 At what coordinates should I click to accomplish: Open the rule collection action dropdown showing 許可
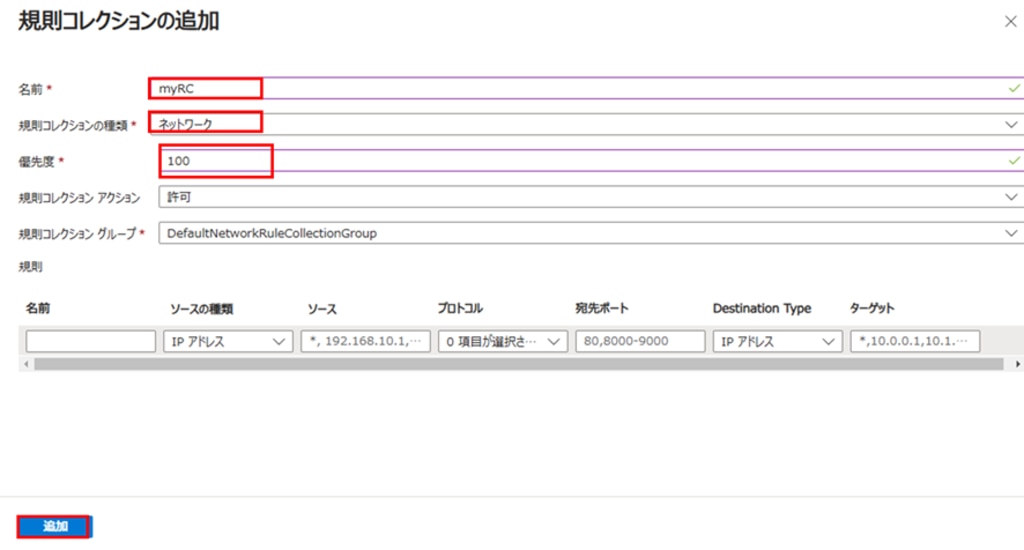(x=591, y=197)
